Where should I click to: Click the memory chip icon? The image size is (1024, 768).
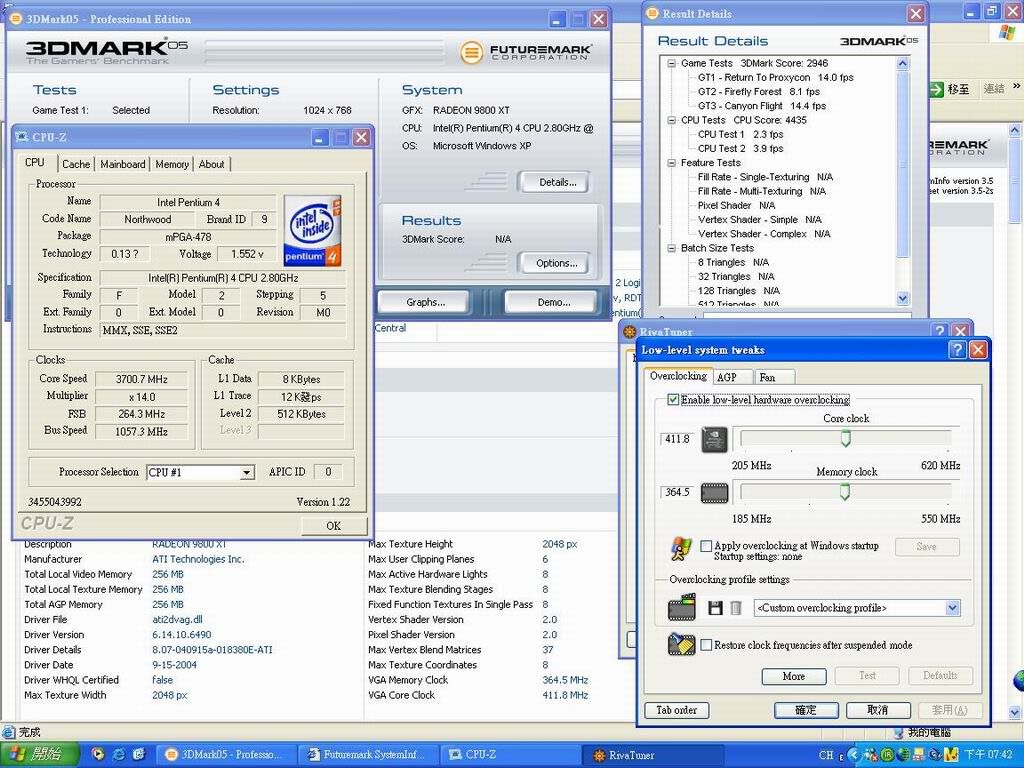714,492
